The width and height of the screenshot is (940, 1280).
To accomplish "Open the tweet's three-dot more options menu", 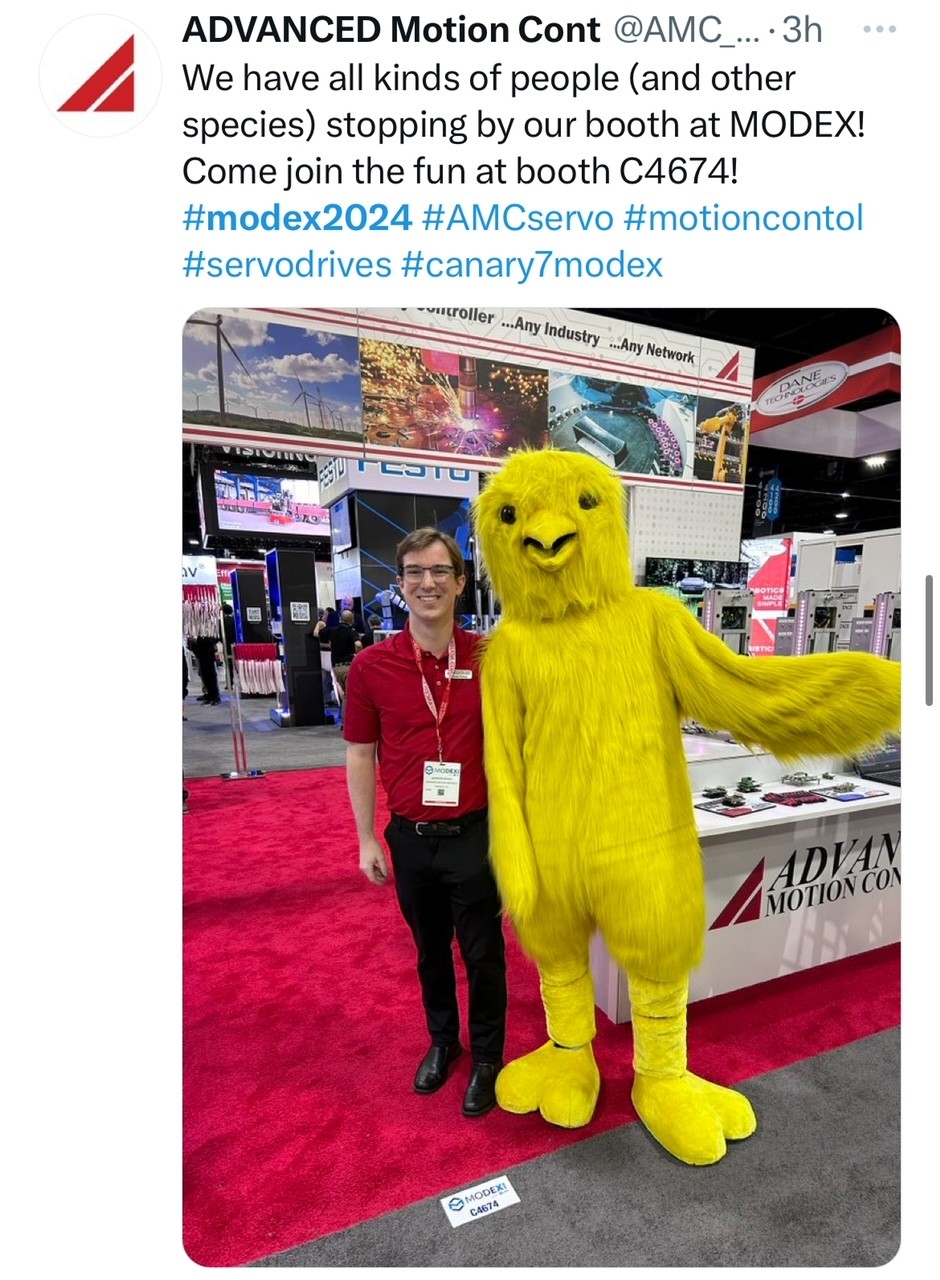I will pyautogui.click(x=879, y=29).
